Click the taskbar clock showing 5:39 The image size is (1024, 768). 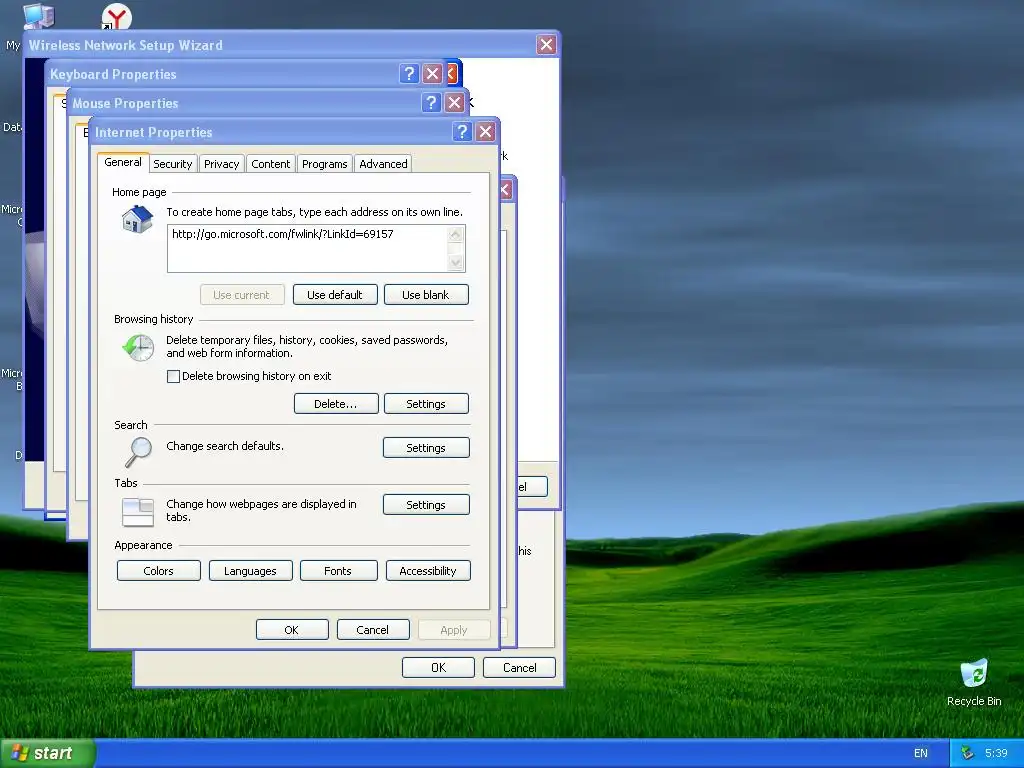click(996, 753)
